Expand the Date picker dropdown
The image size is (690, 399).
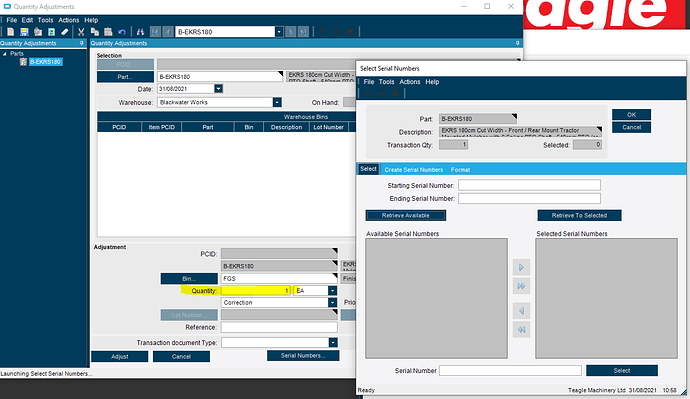coord(218,89)
